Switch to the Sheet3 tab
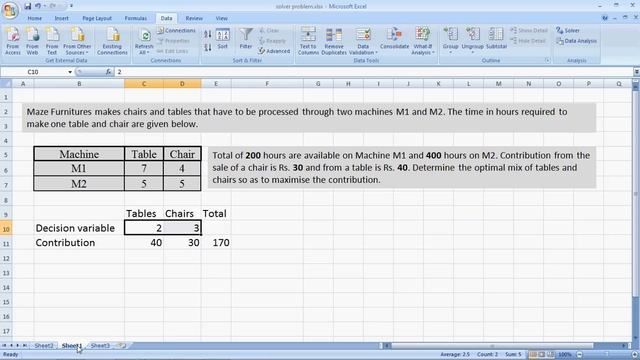Screen dimensions: 640x360 (x=100, y=346)
